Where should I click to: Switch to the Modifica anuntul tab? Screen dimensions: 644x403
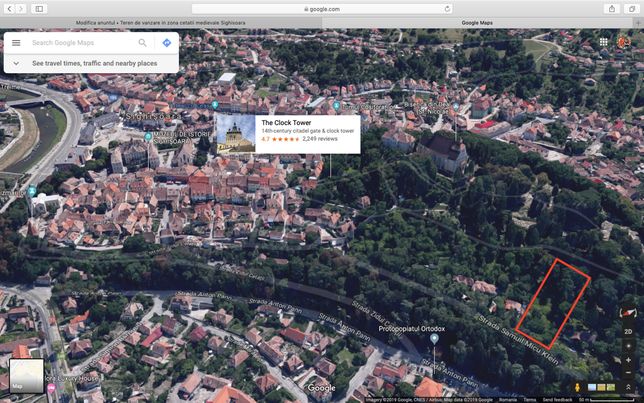coord(161,23)
